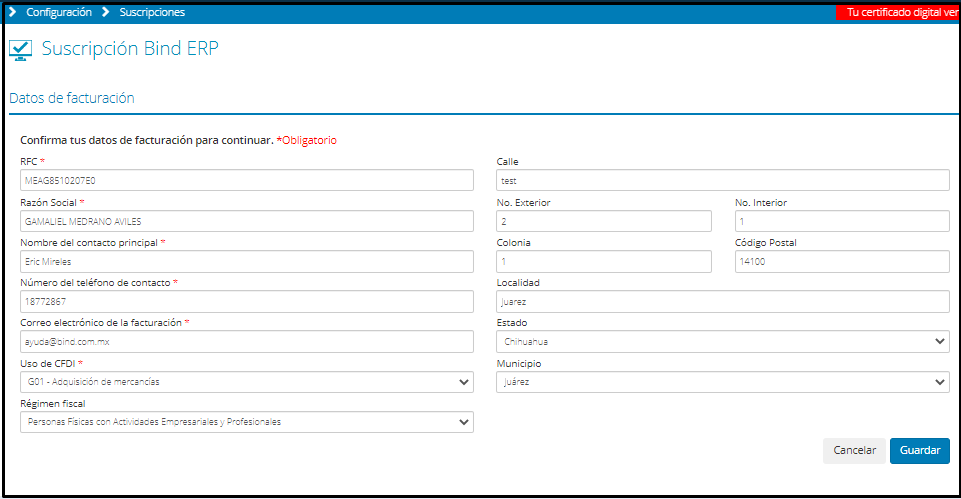
Task: Click the RFC input field
Action: point(247,180)
